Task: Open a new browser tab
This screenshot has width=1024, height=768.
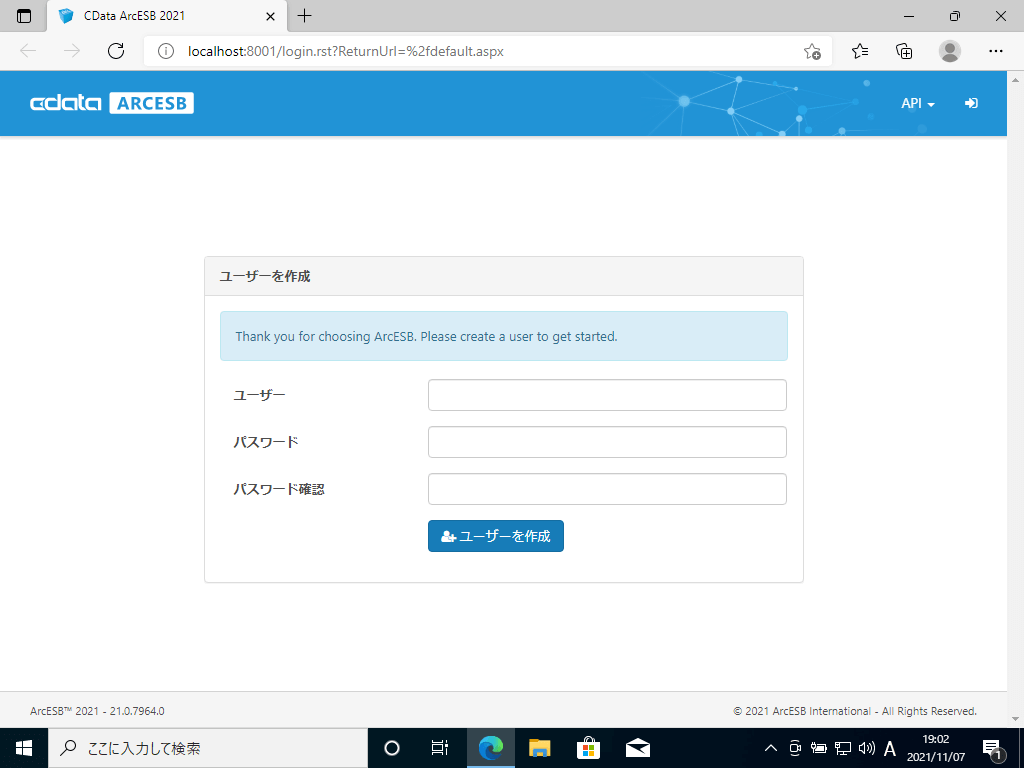Action: pyautogui.click(x=304, y=16)
